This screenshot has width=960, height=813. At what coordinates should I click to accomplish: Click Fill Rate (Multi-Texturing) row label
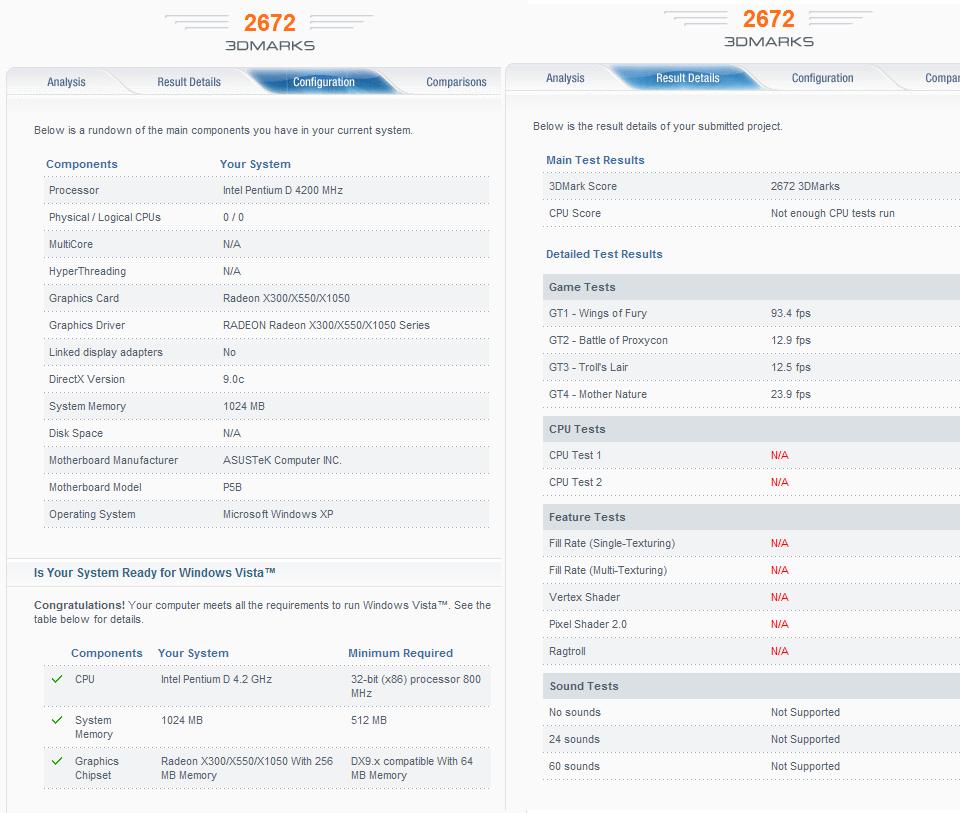click(608, 570)
